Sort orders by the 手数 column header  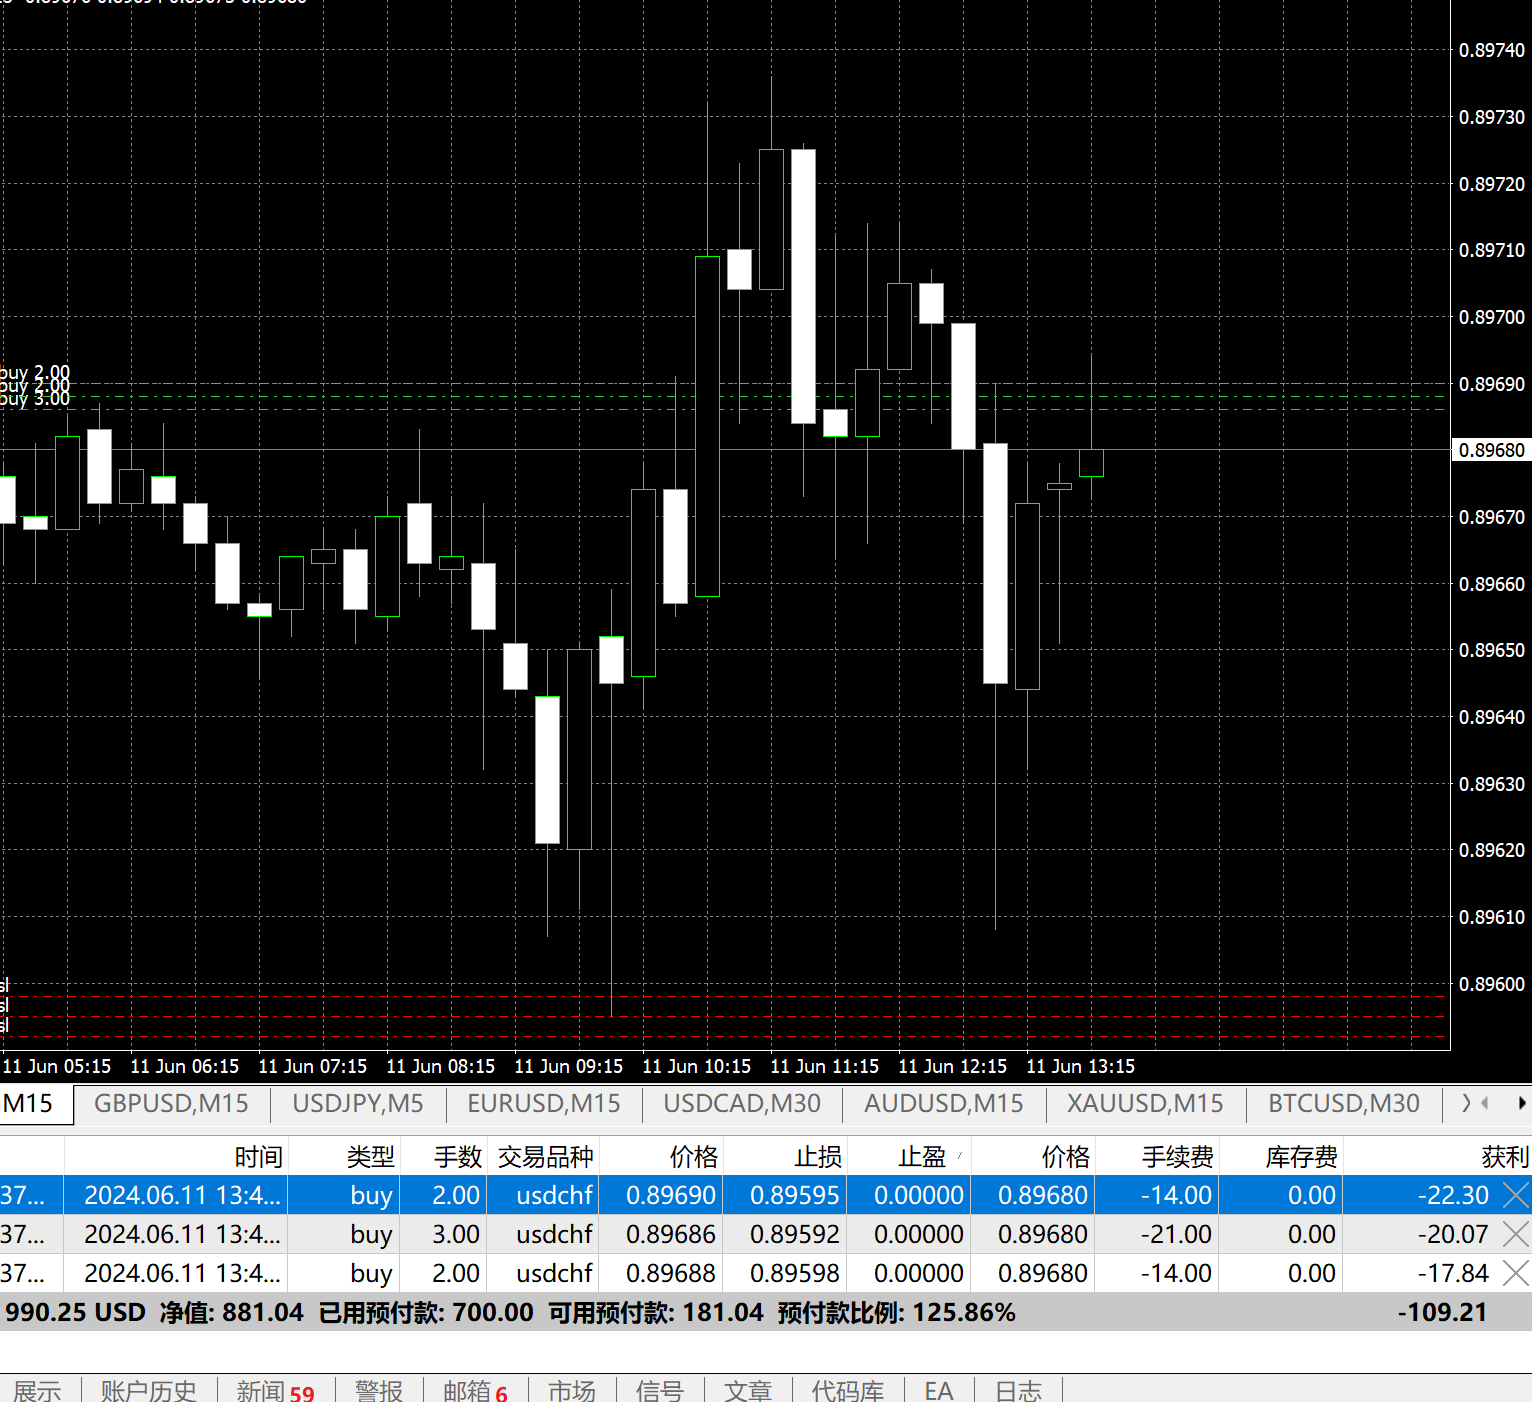(444, 1157)
